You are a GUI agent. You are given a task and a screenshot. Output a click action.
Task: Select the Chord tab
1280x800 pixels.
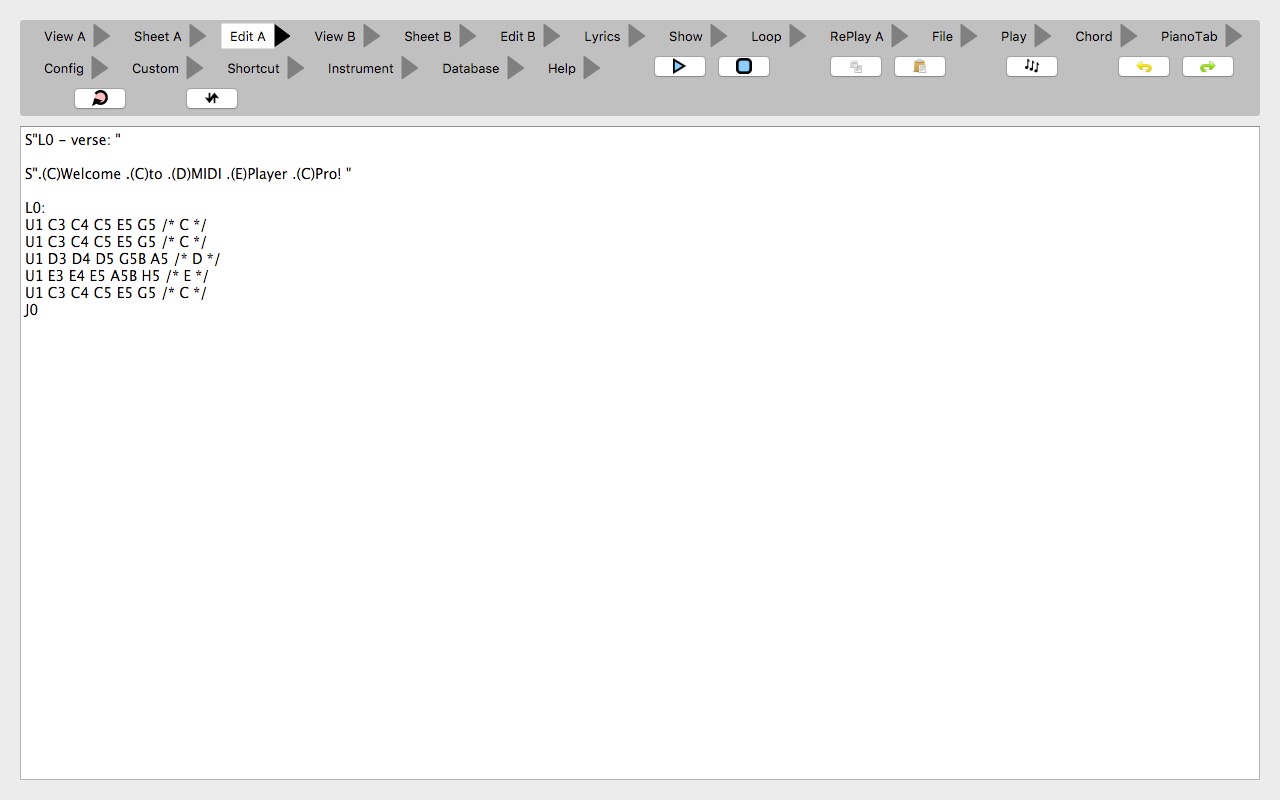1093,37
